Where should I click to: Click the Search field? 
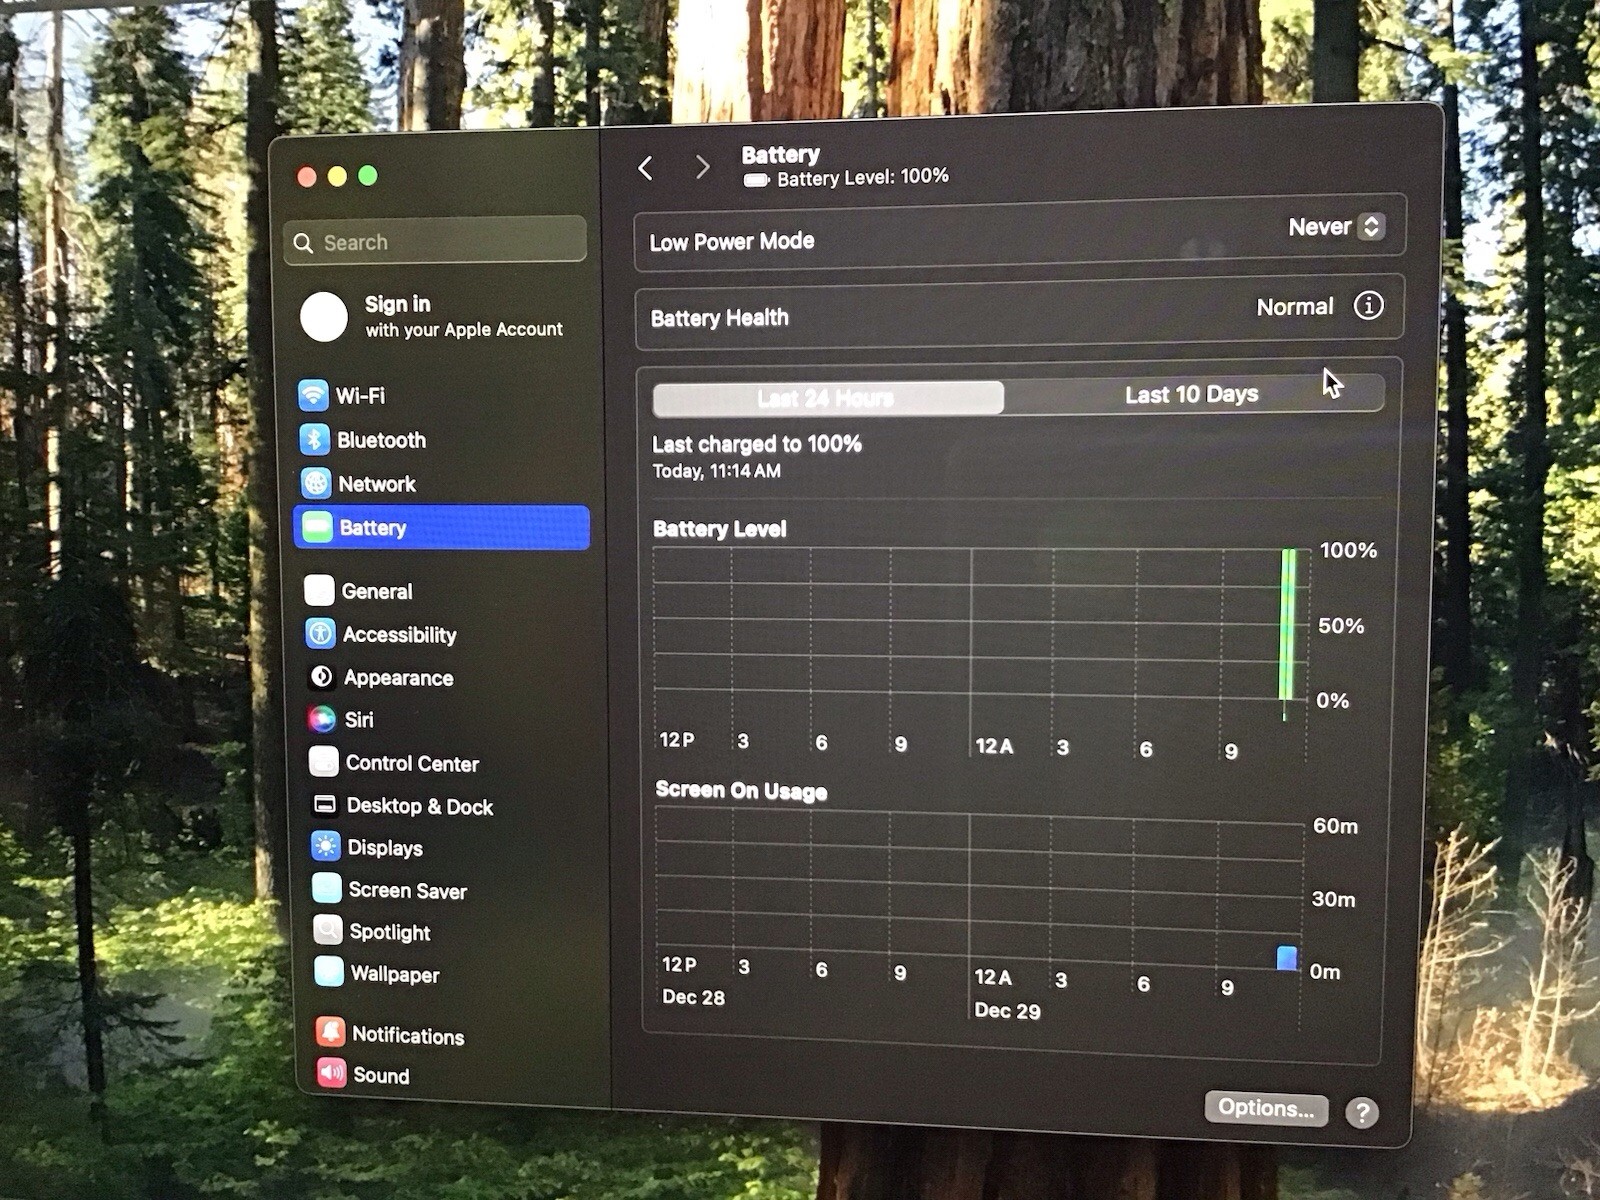click(x=435, y=242)
